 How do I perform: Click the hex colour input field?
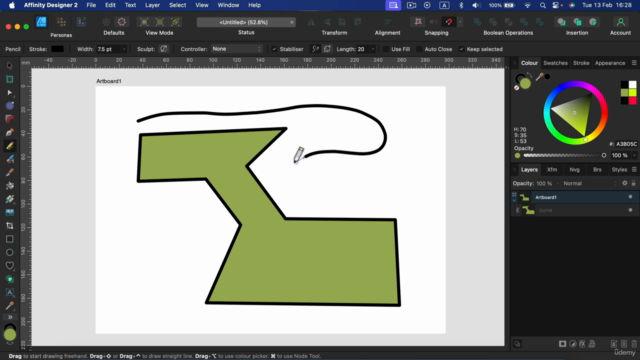tap(626, 144)
